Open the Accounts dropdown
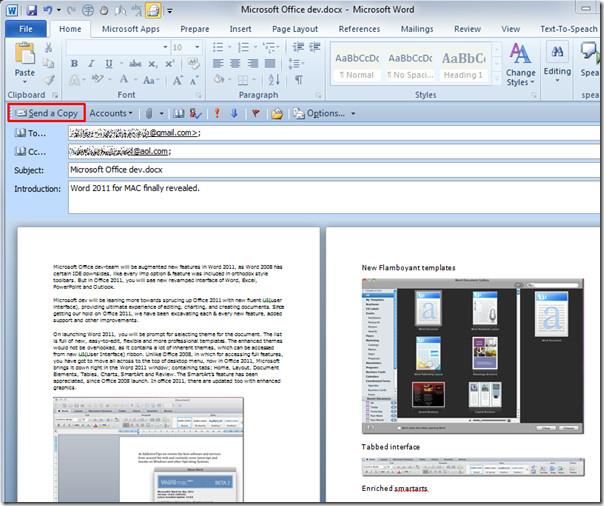The width and height of the screenshot is (604, 506). click(x=112, y=113)
